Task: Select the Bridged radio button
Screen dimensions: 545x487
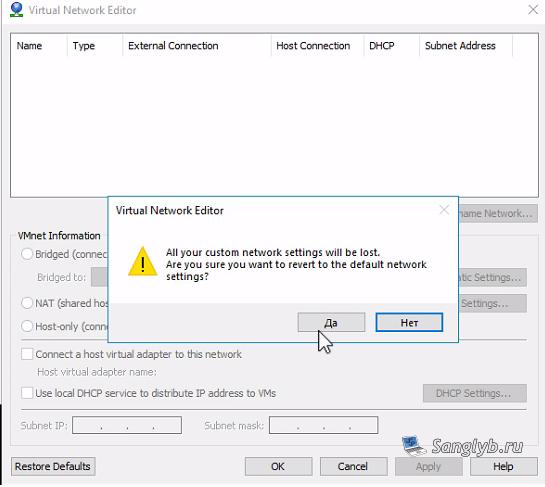Action: (x=27, y=254)
